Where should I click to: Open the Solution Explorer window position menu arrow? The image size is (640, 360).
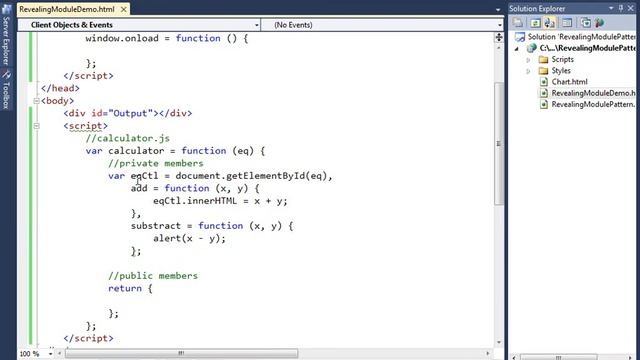[x=611, y=8]
